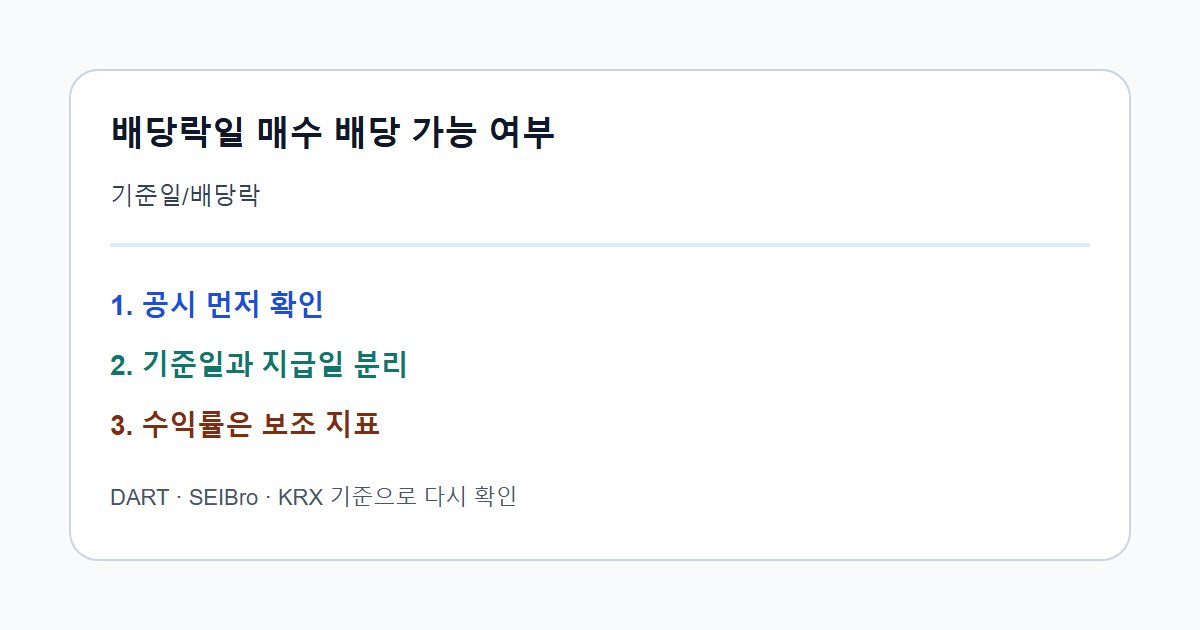Screen dimensions: 1200x630
Task: Click the green number 2. marker
Action: tap(122, 366)
